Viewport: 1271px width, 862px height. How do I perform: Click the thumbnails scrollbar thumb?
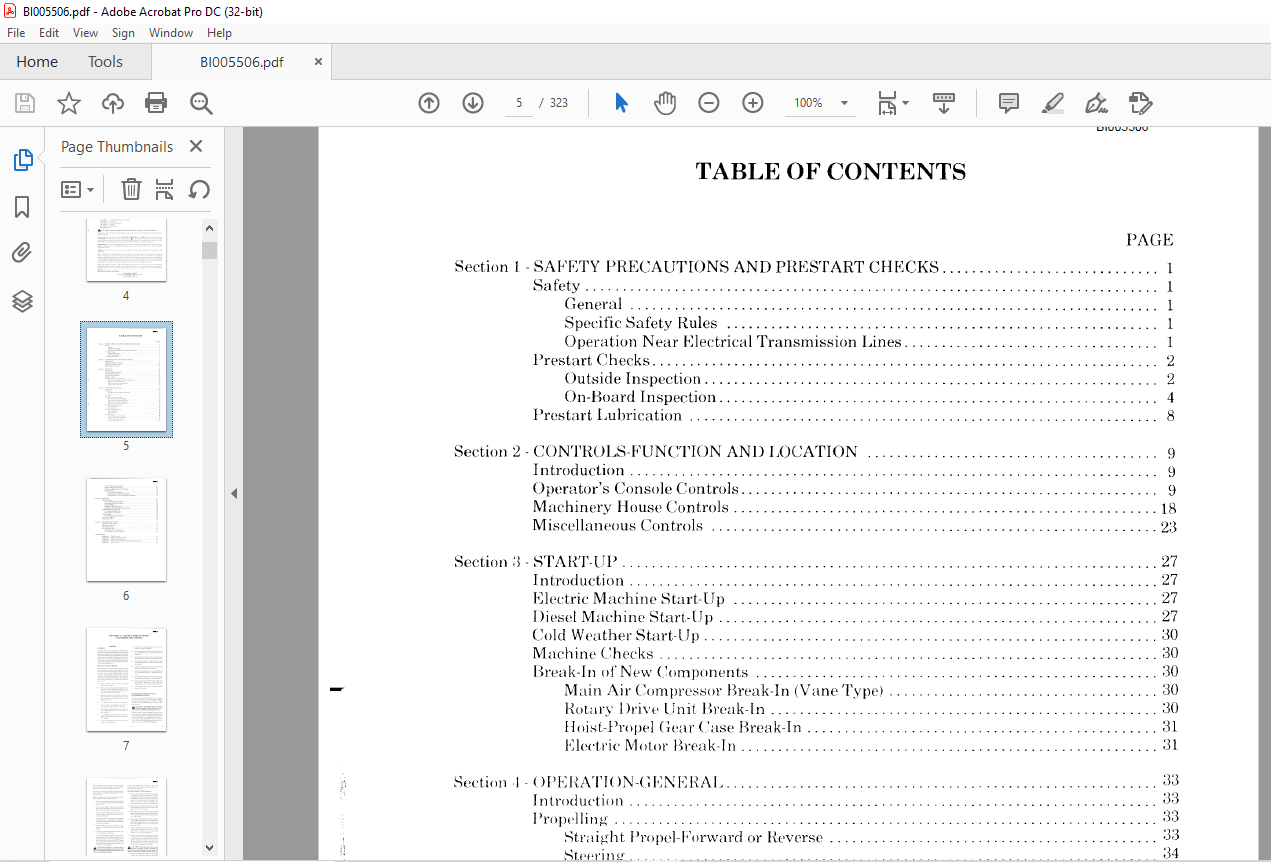pyautogui.click(x=209, y=250)
